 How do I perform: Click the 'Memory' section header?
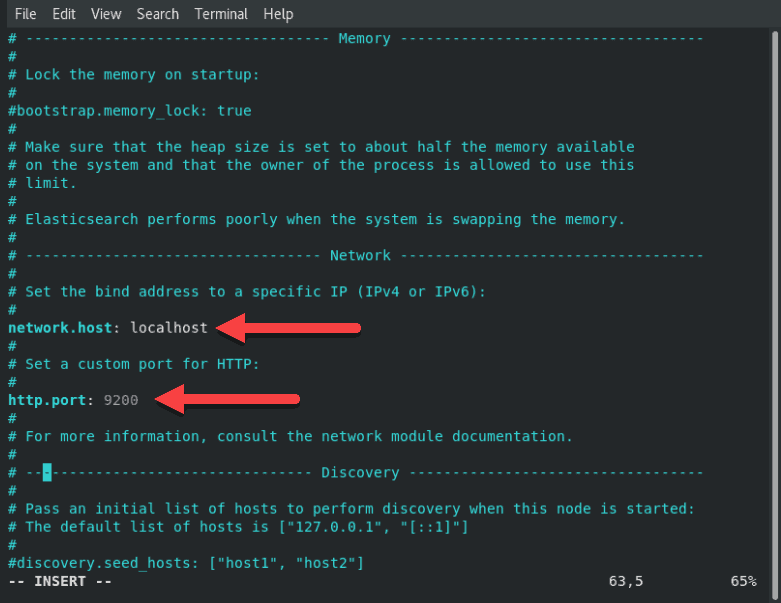click(x=364, y=39)
